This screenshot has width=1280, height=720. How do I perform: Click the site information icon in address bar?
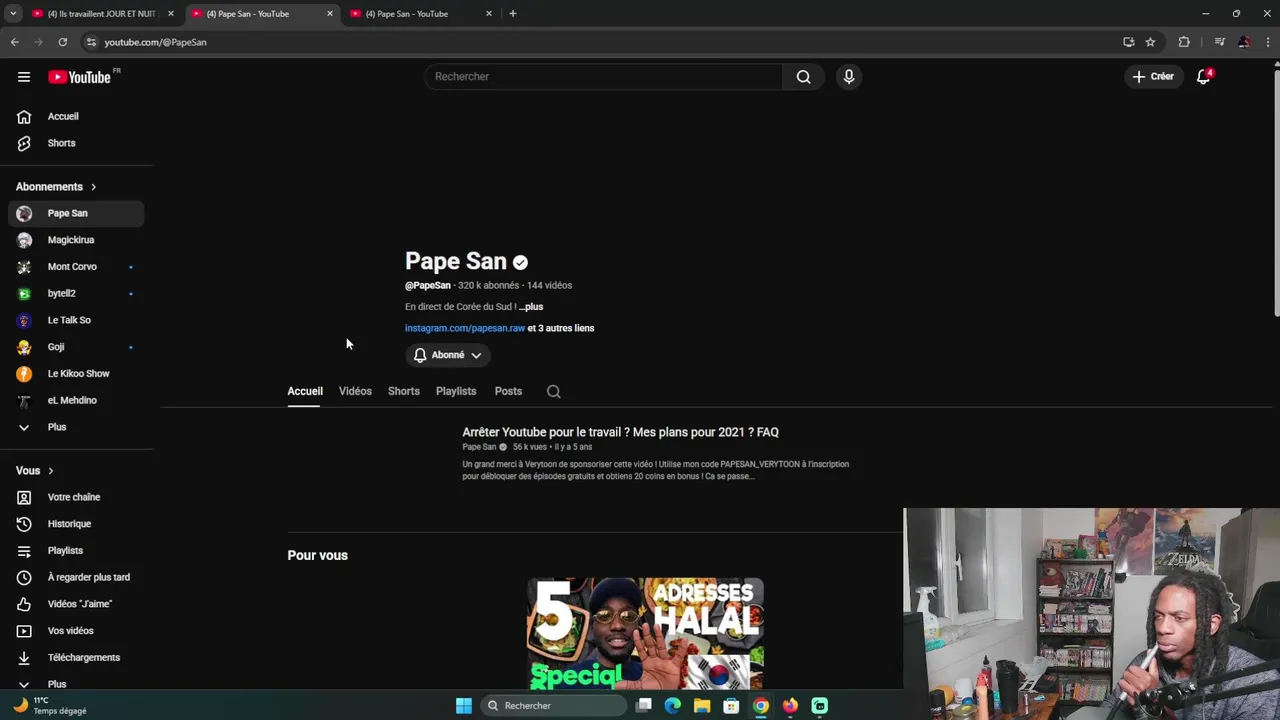click(x=91, y=42)
